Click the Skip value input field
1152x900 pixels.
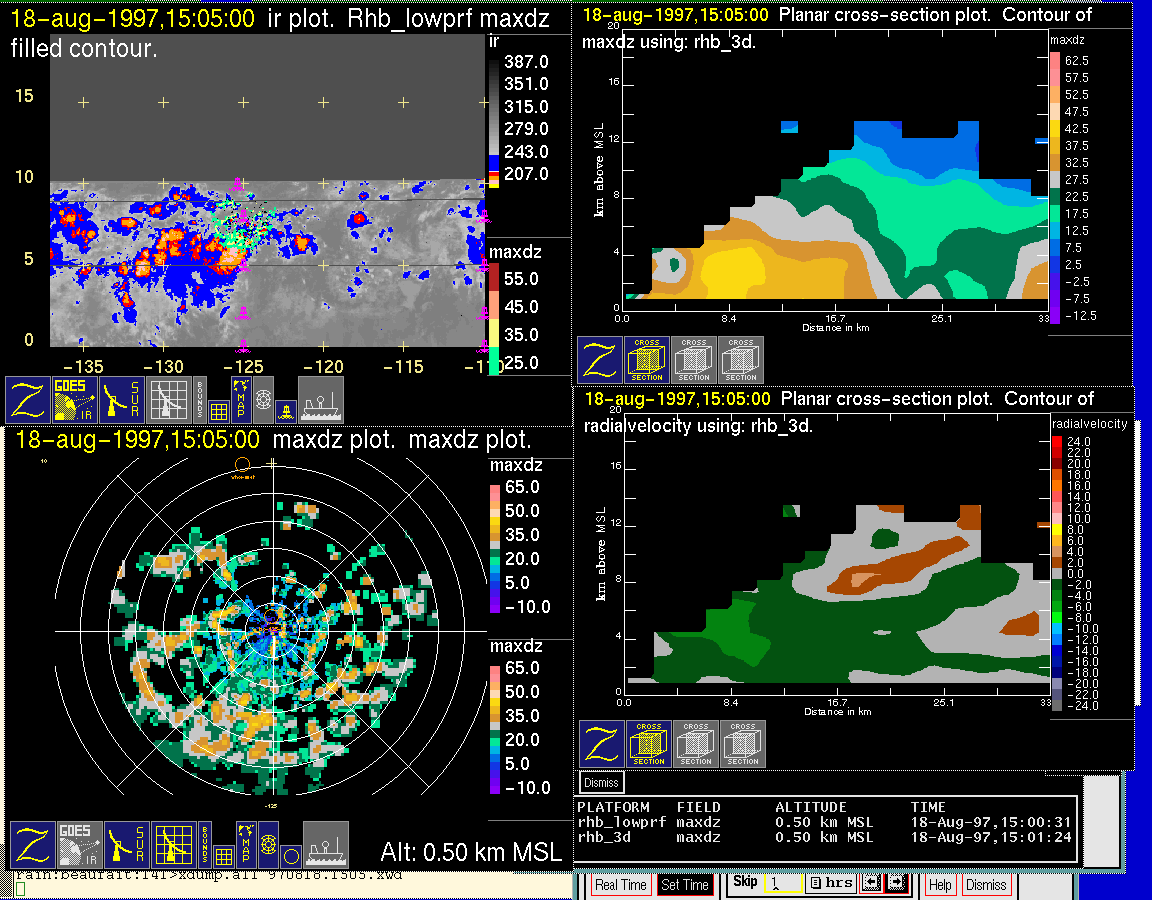[x=781, y=885]
